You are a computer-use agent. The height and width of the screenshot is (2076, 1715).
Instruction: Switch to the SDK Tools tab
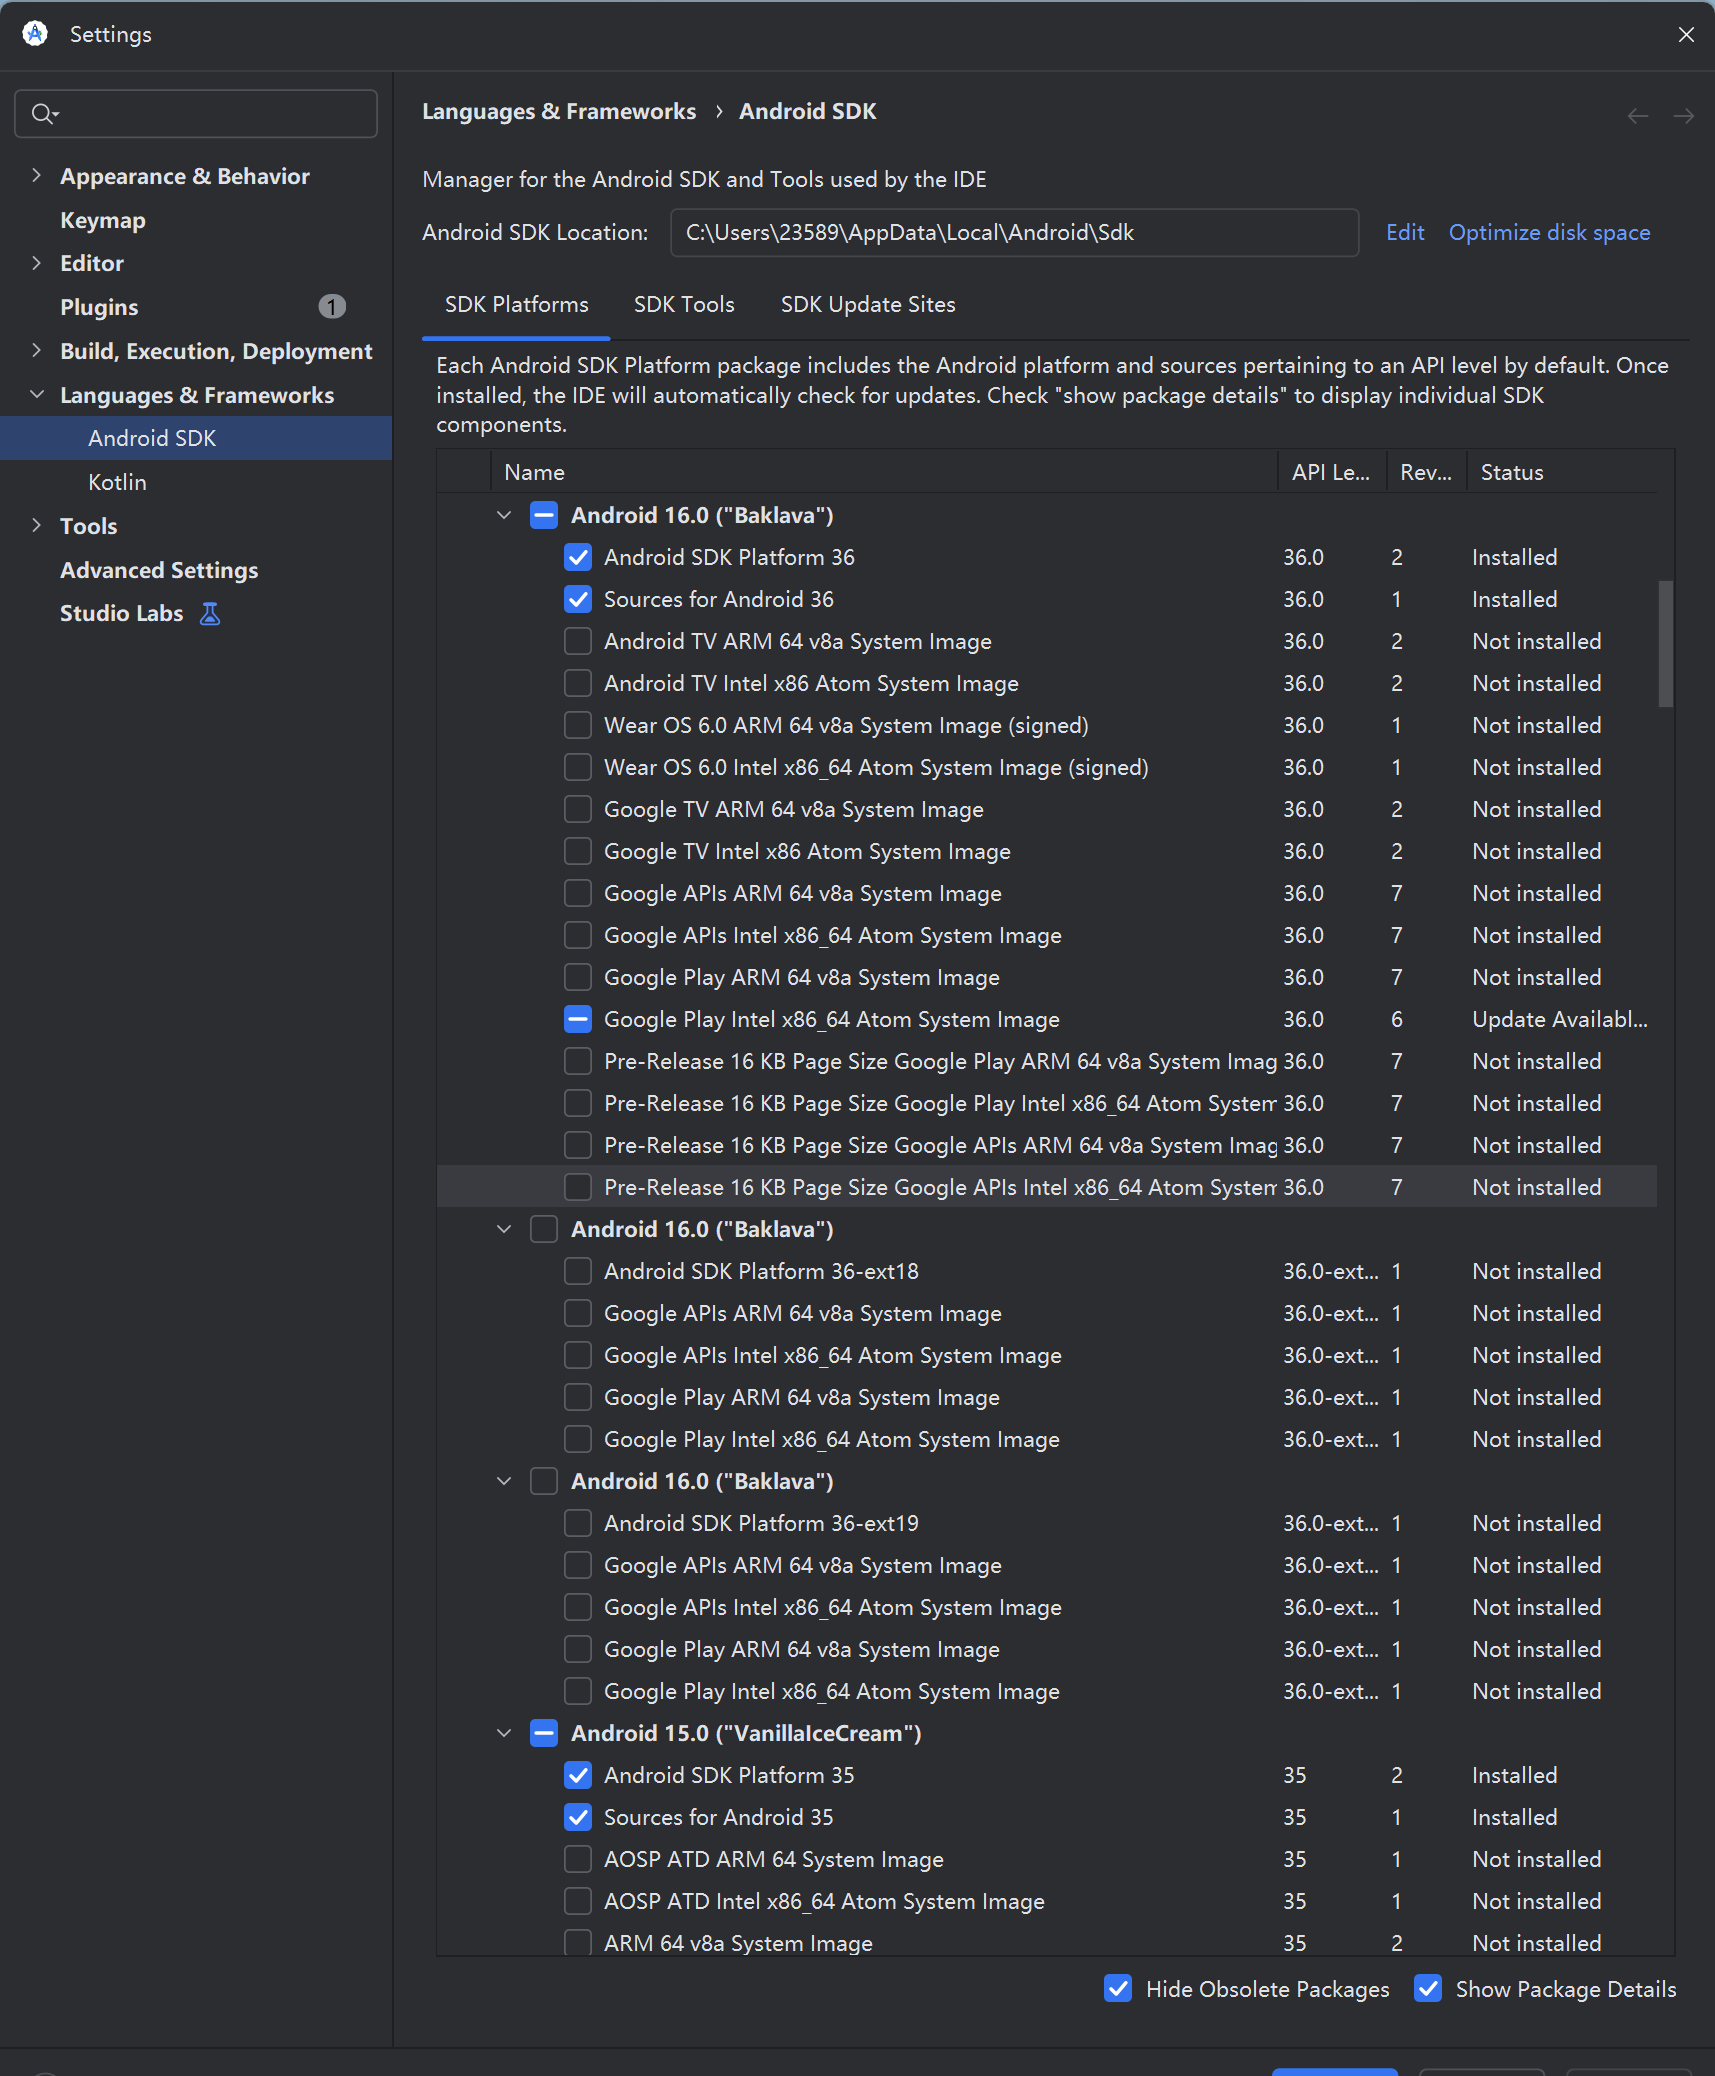[684, 304]
